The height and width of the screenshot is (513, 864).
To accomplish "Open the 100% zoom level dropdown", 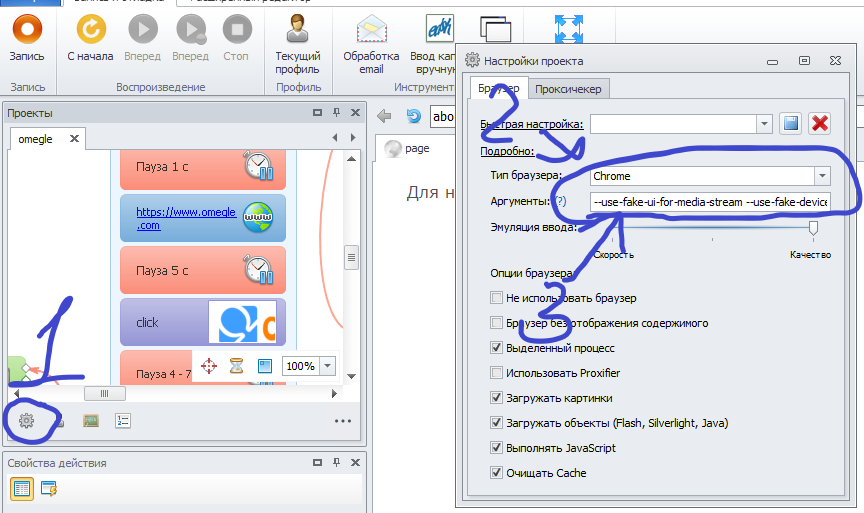I will 329,366.
